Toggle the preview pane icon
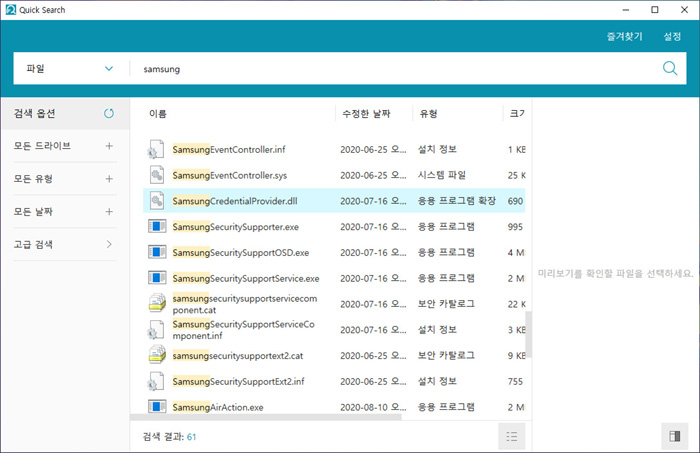The height and width of the screenshot is (453, 700). [675, 436]
